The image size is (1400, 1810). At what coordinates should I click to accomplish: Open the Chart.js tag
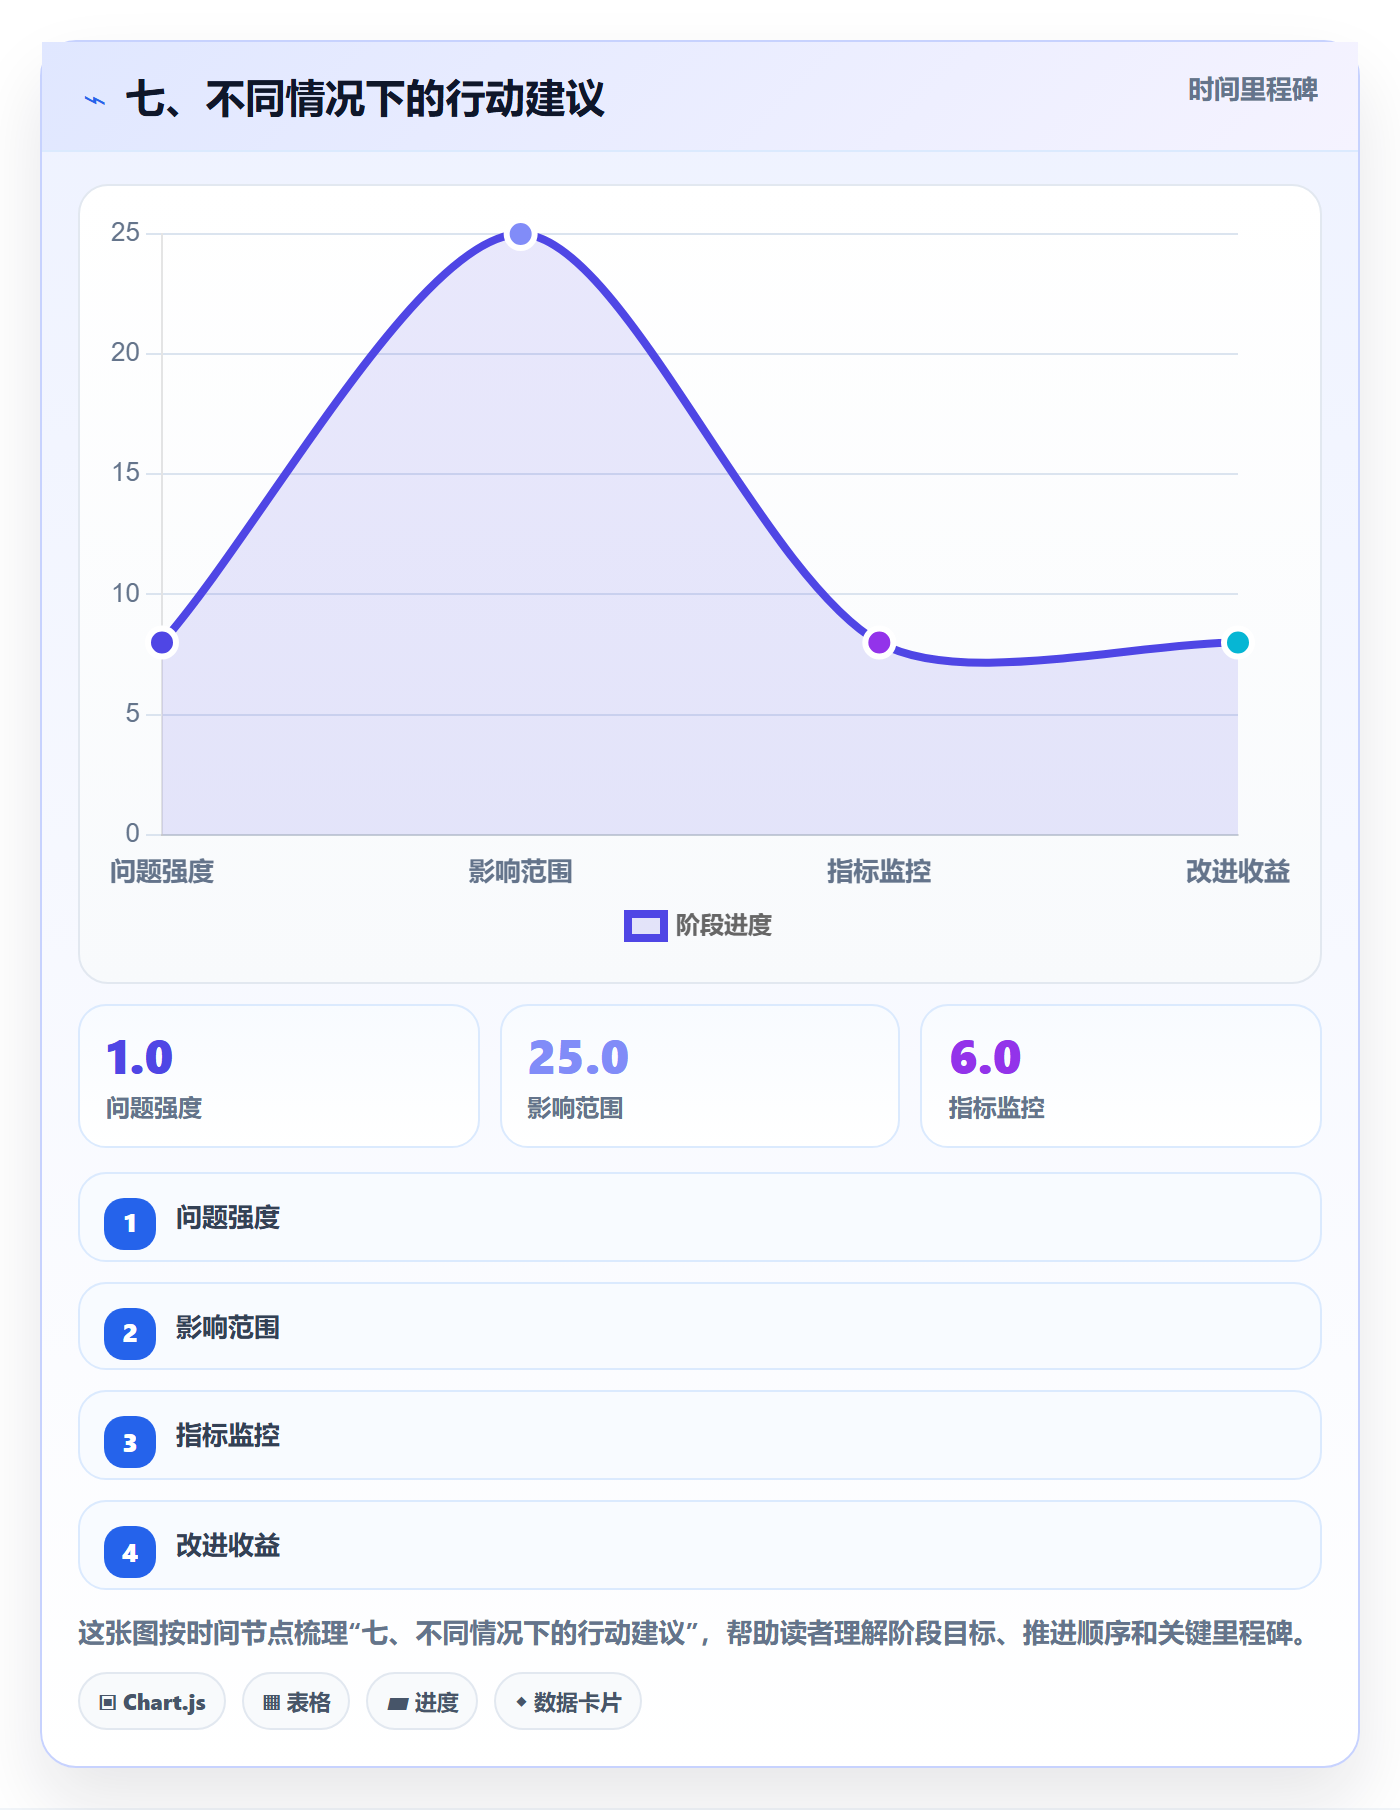[x=152, y=1701]
